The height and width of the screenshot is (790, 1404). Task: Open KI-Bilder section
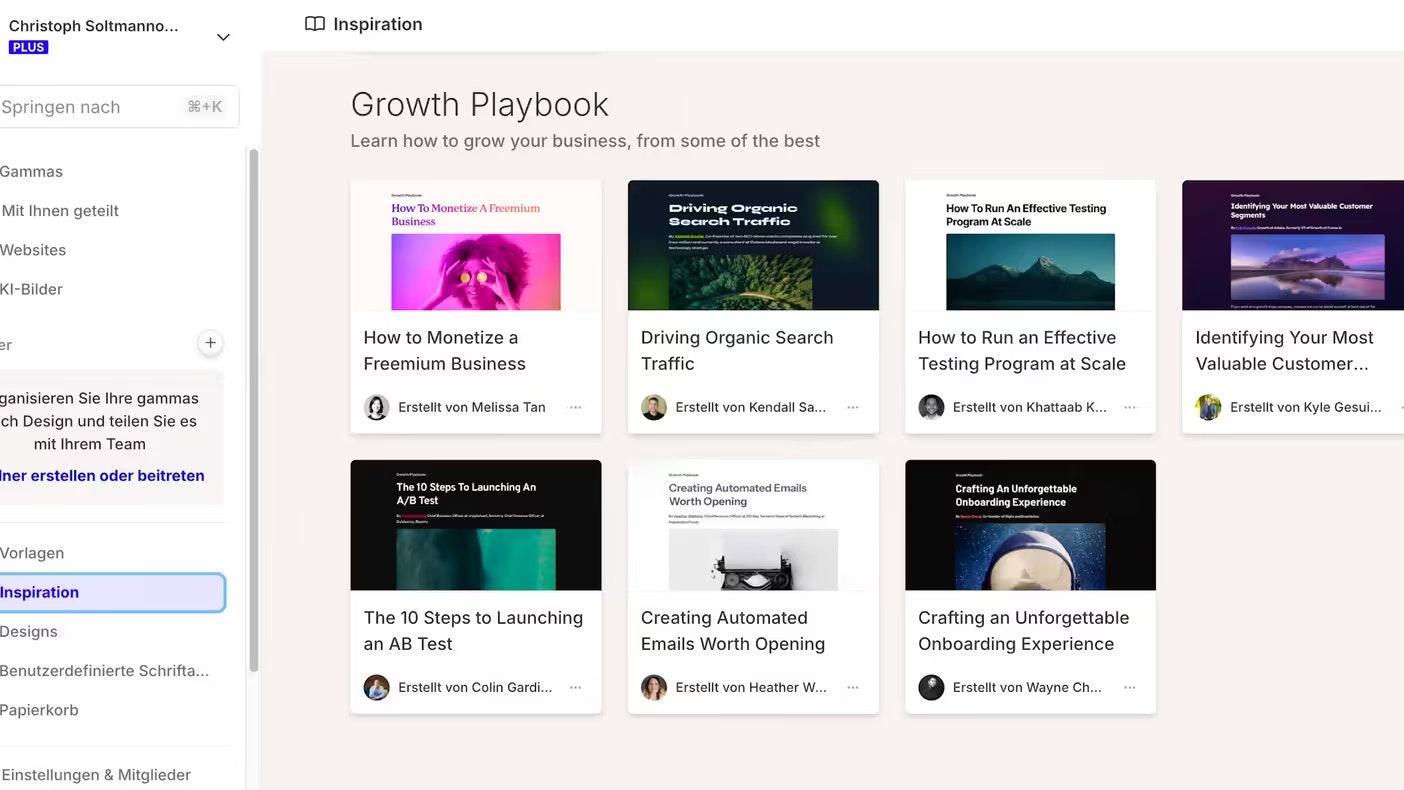point(31,289)
